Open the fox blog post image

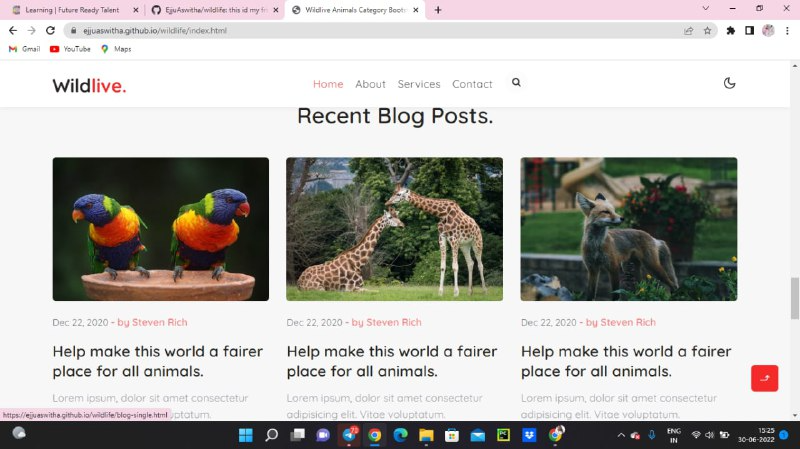[629, 229]
